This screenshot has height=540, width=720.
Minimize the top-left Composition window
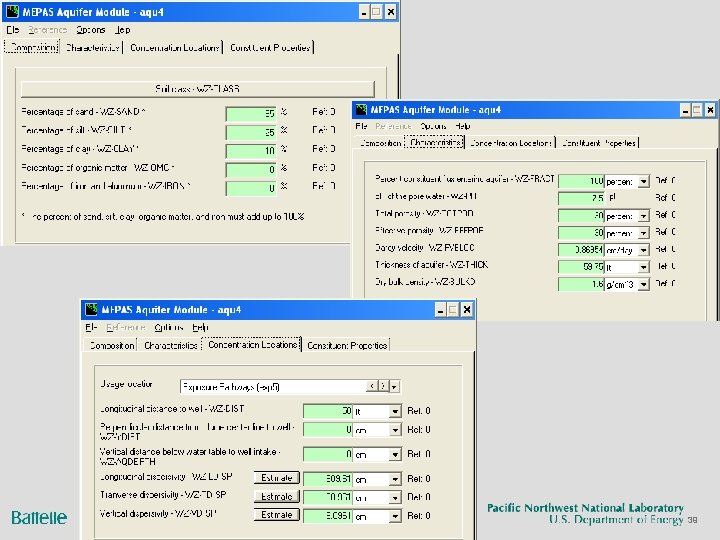click(x=364, y=12)
